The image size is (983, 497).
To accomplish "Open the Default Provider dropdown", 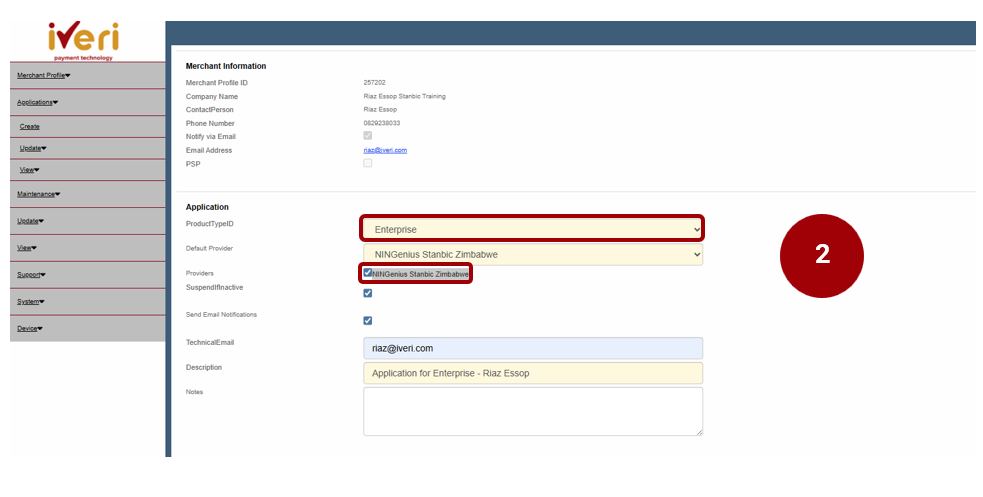I will click(533, 254).
